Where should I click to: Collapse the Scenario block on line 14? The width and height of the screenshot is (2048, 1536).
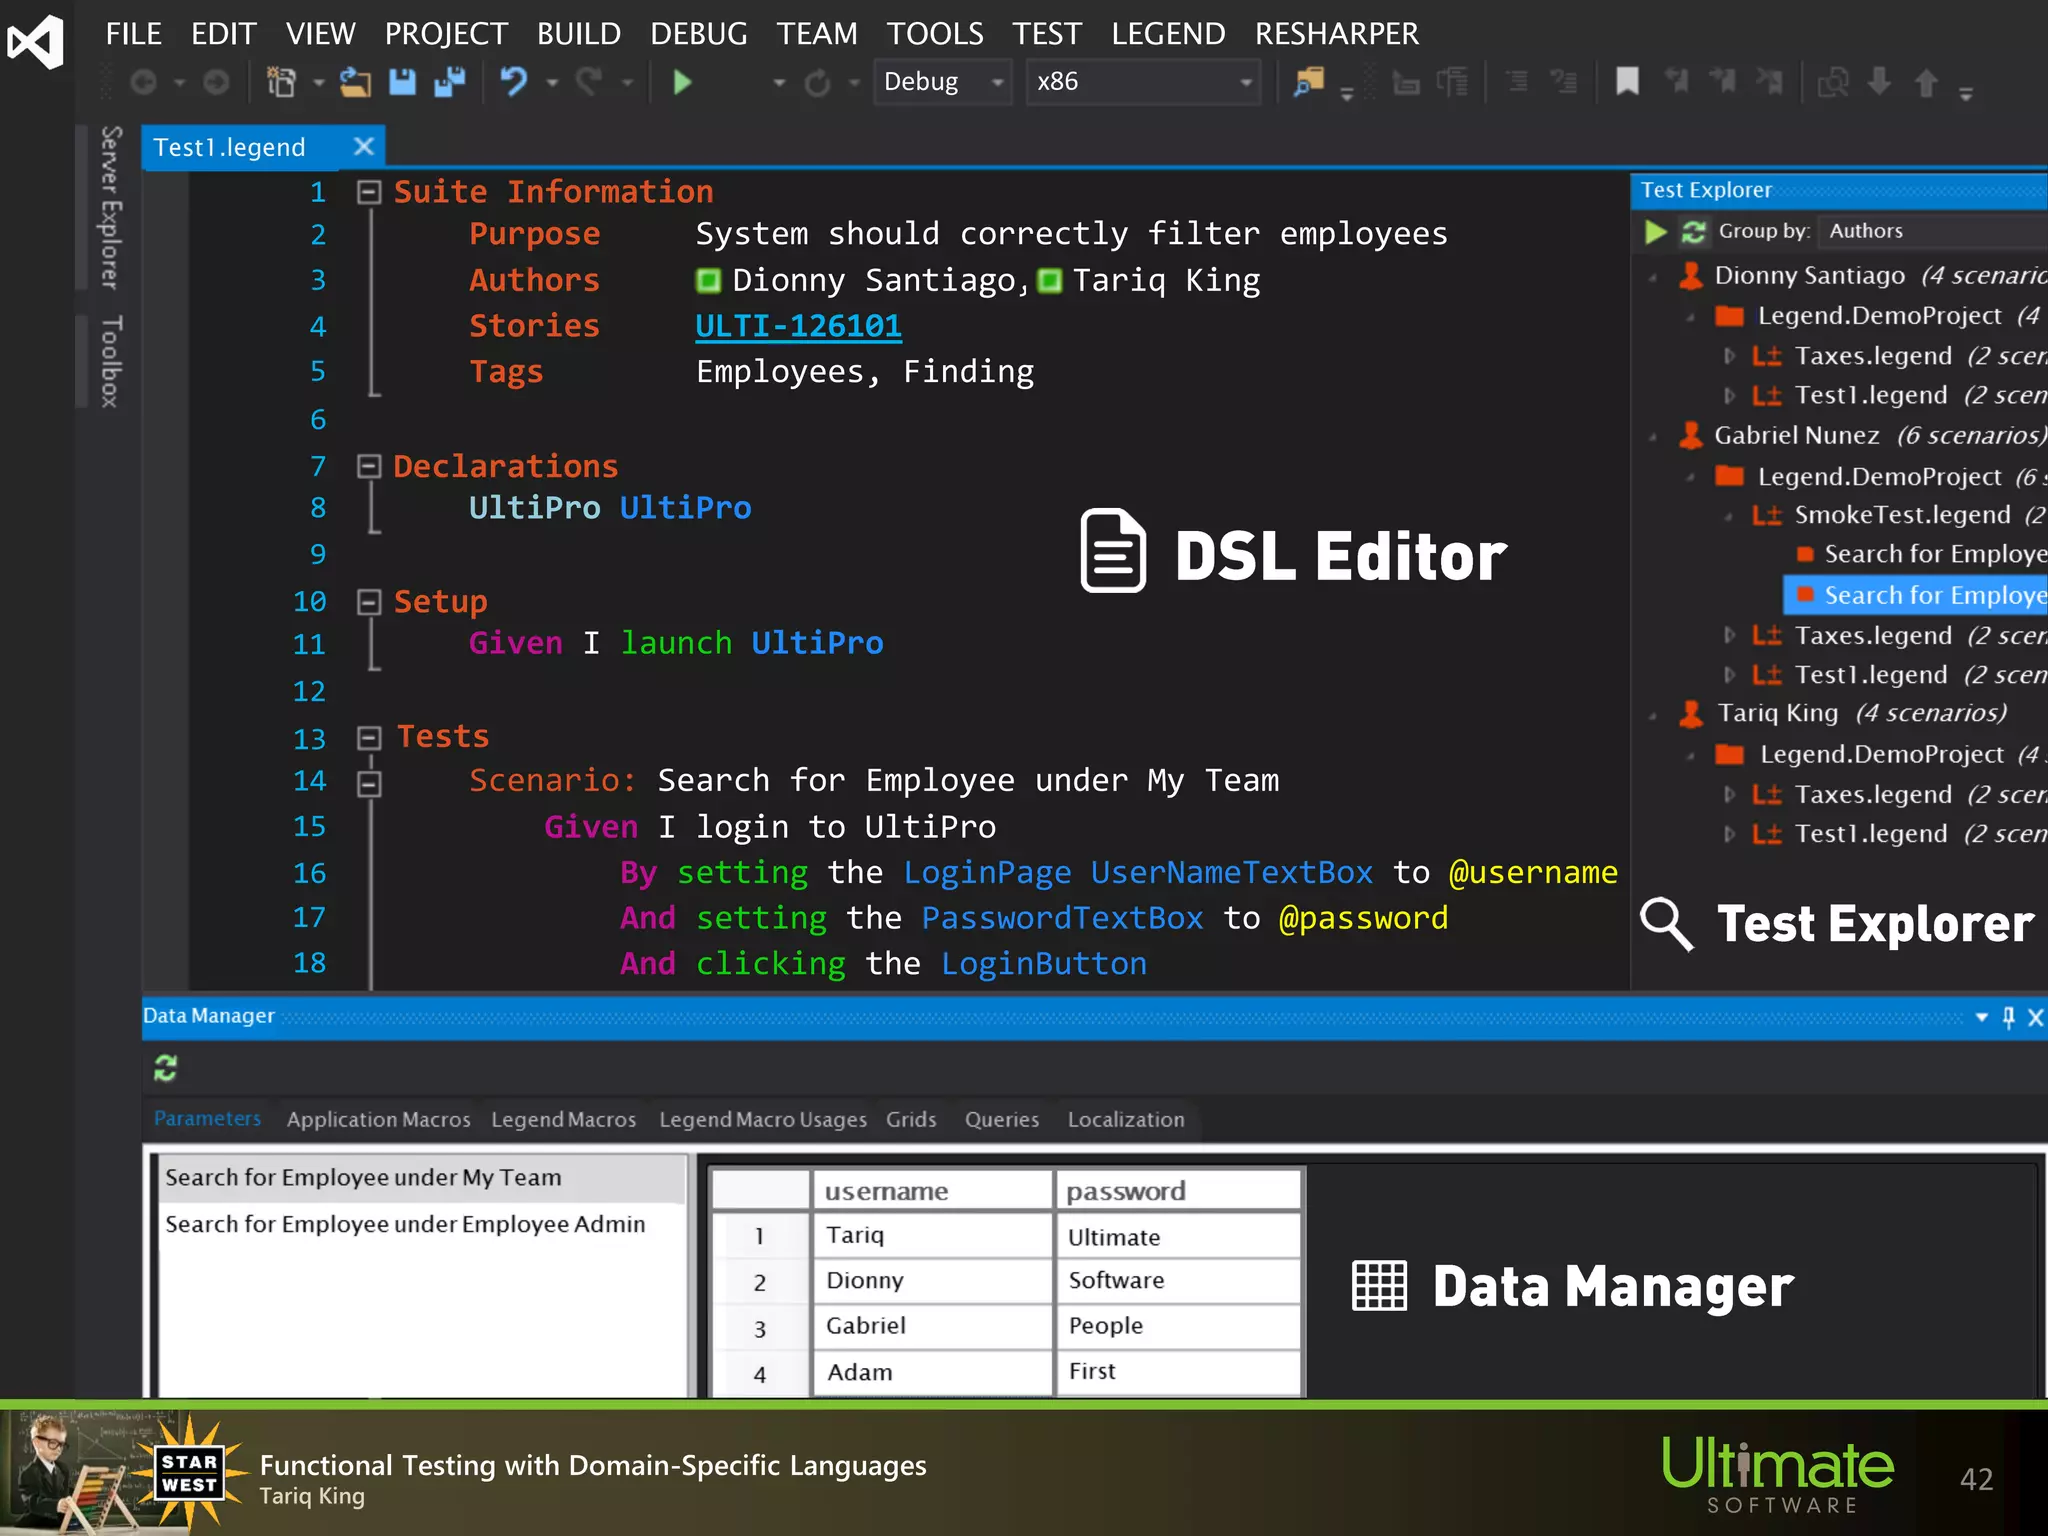pyautogui.click(x=369, y=784)
